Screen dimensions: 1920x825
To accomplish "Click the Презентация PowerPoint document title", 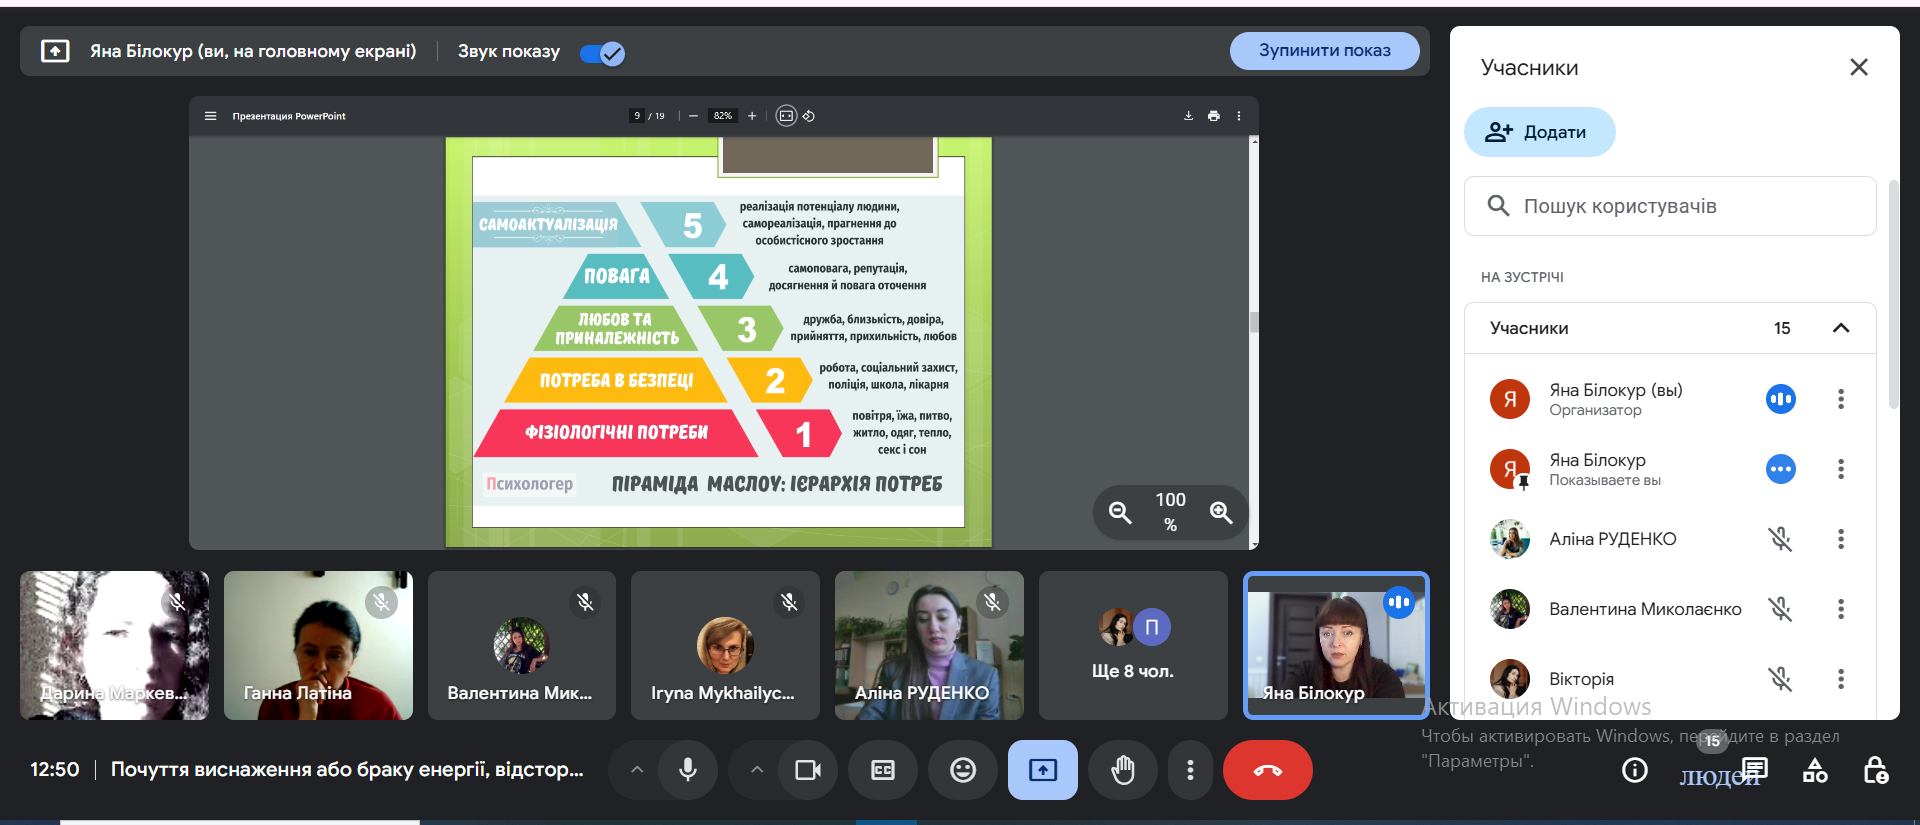I will click(289, 116).
